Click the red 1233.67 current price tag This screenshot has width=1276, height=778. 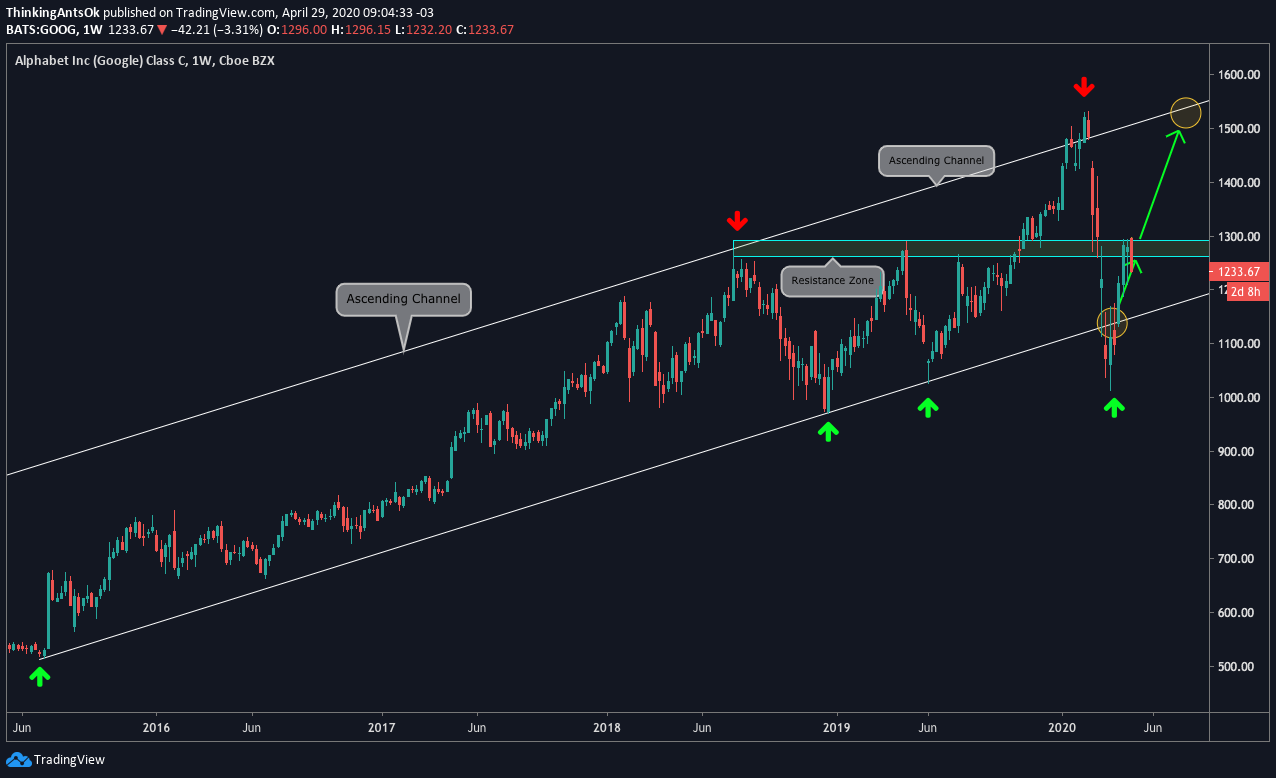tap(1241, 271)
